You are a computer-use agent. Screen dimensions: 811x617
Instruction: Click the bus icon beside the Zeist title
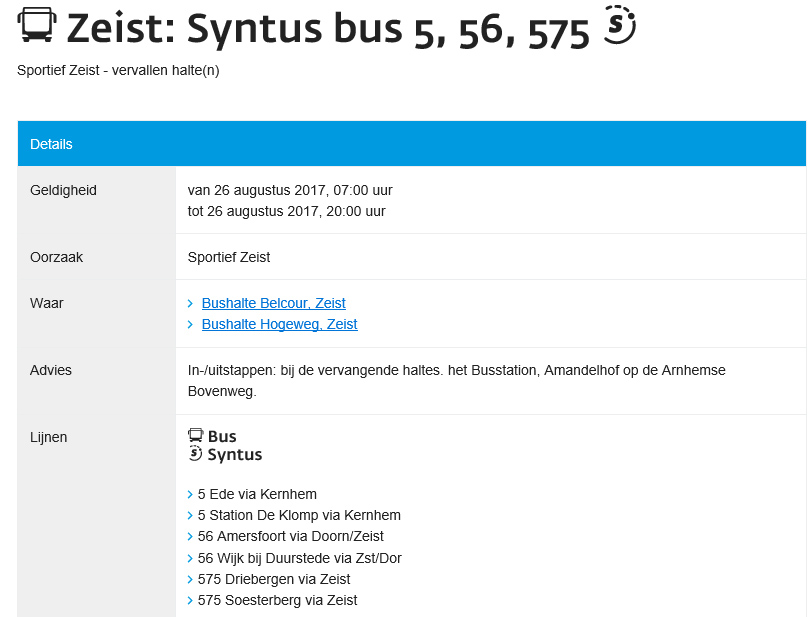coord(37,24)
